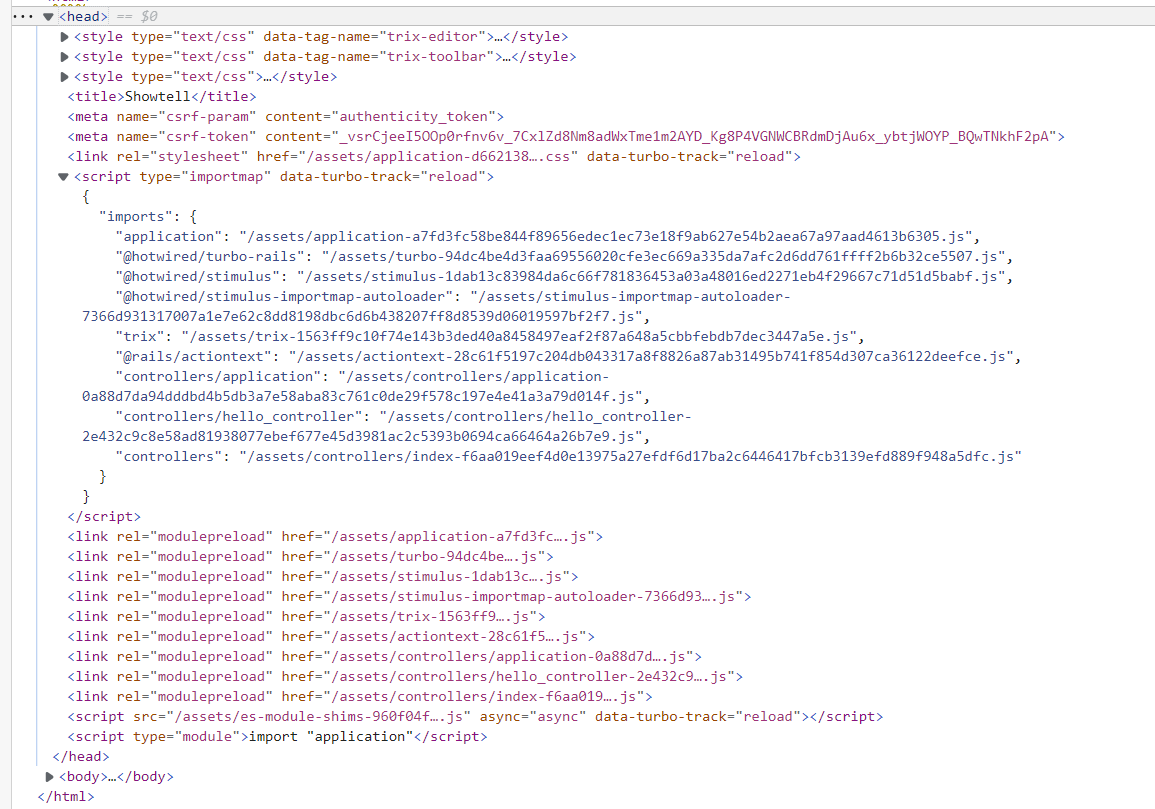Image resolution: width=1155 pixels, height=809 pixels.
Task: Select the closing head tag
Action: coord(81,756)
